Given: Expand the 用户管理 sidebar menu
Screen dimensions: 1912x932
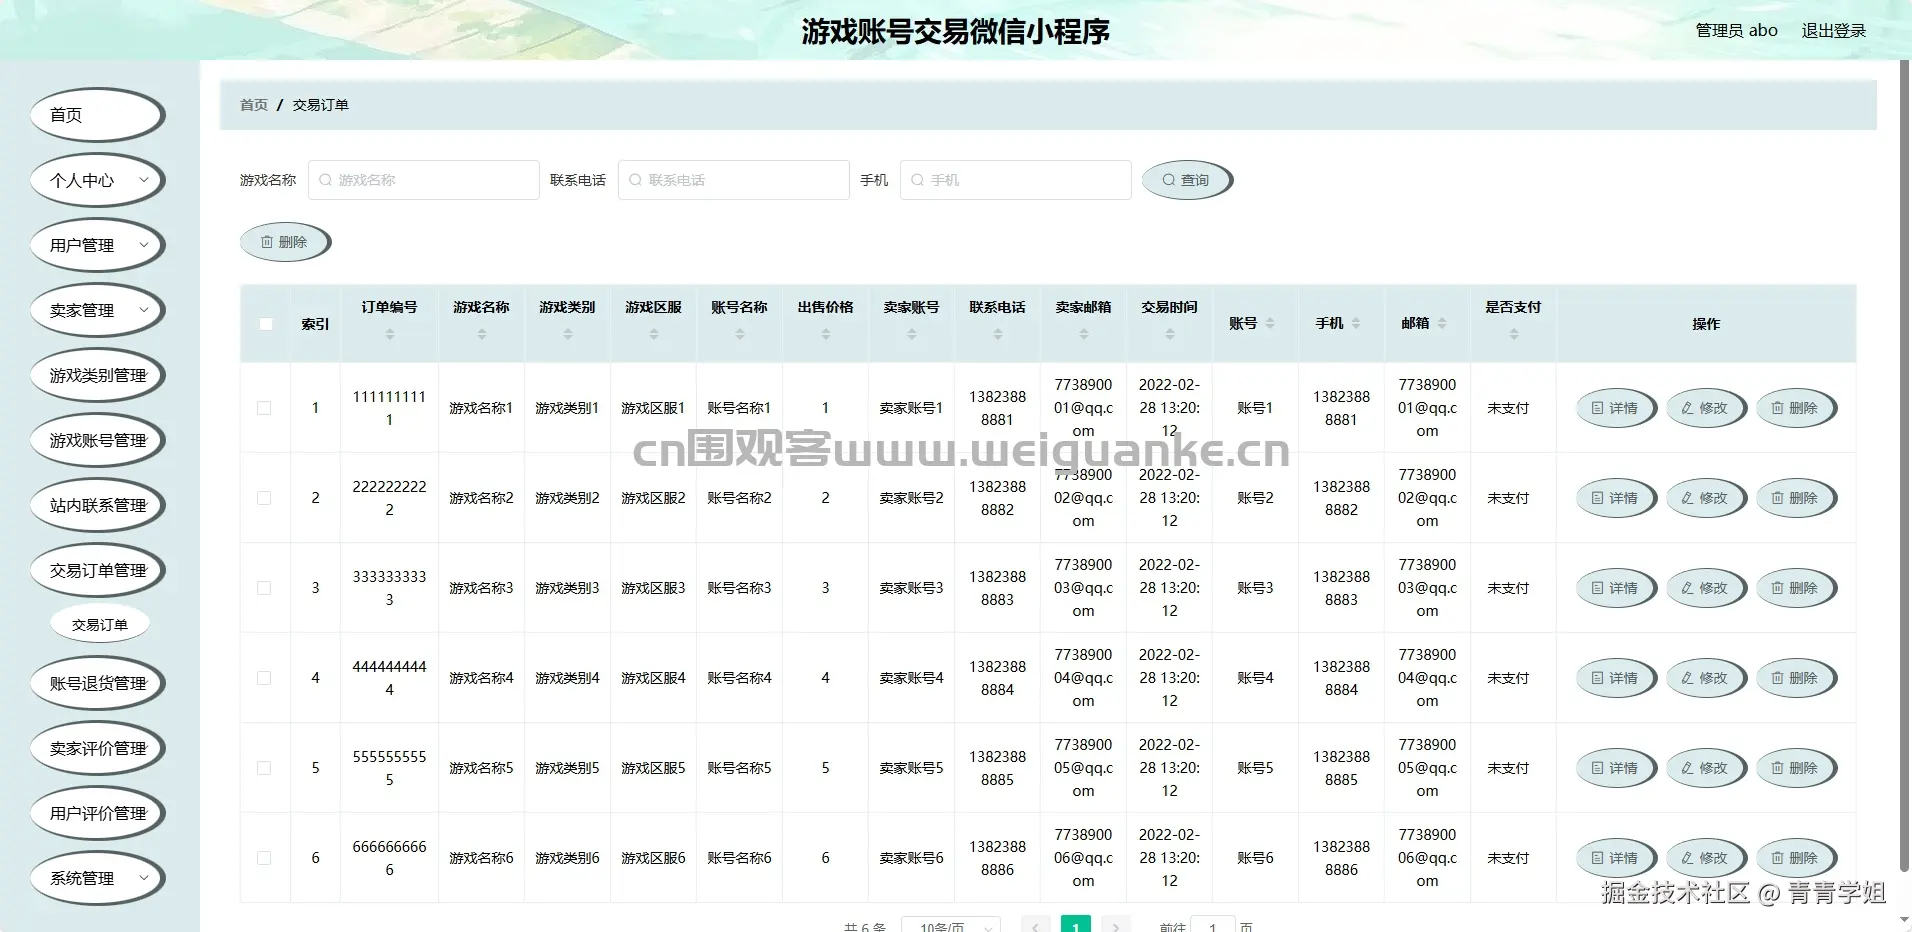Looking at the screenshot, I should coord(97,245).
